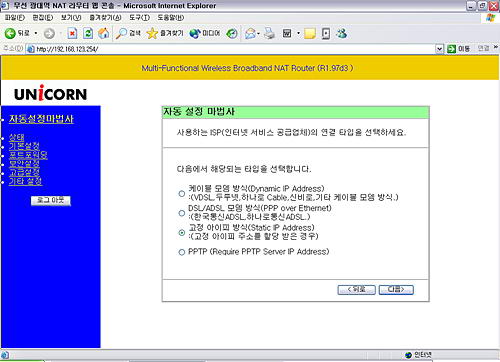Click the 다음> next wizard button
The height and width of the screenshot is (362, 500).
point(396,290)
